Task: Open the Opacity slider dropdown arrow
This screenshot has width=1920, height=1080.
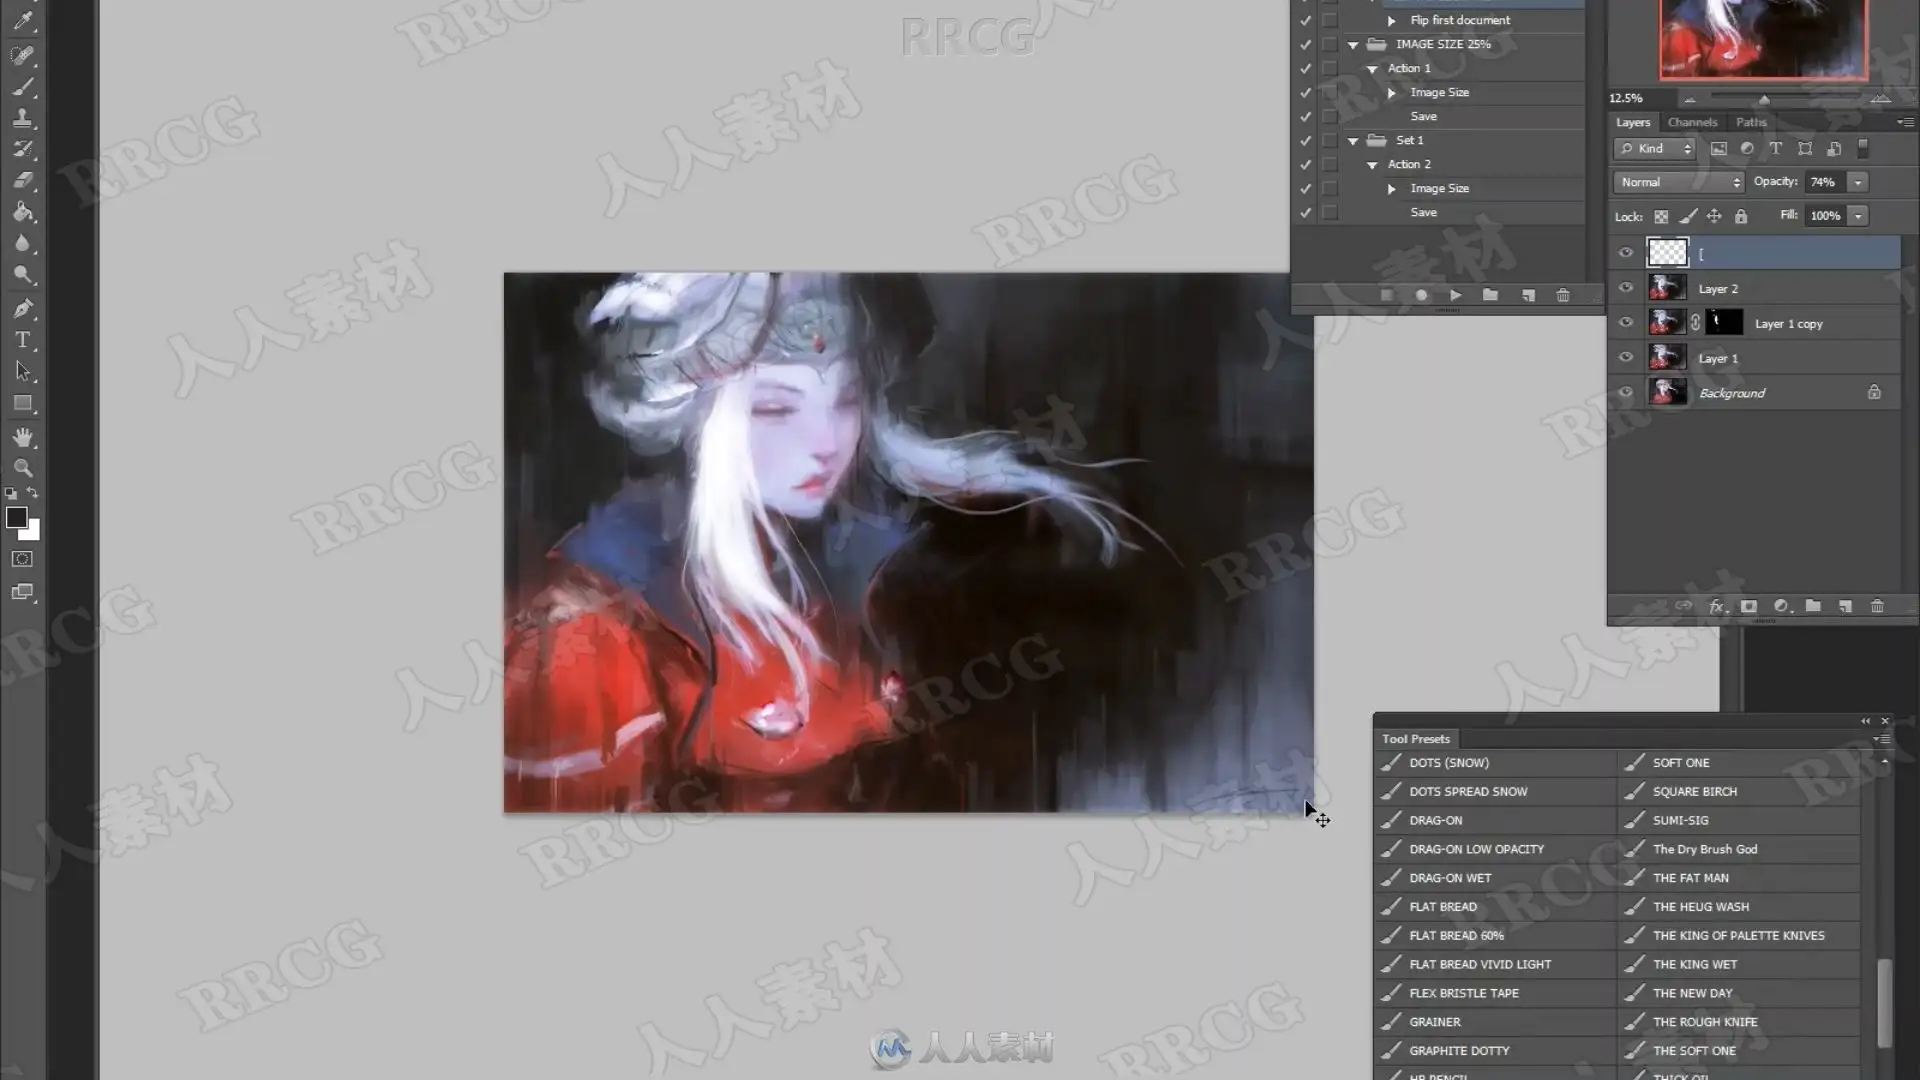Action: click(1858, 182)
